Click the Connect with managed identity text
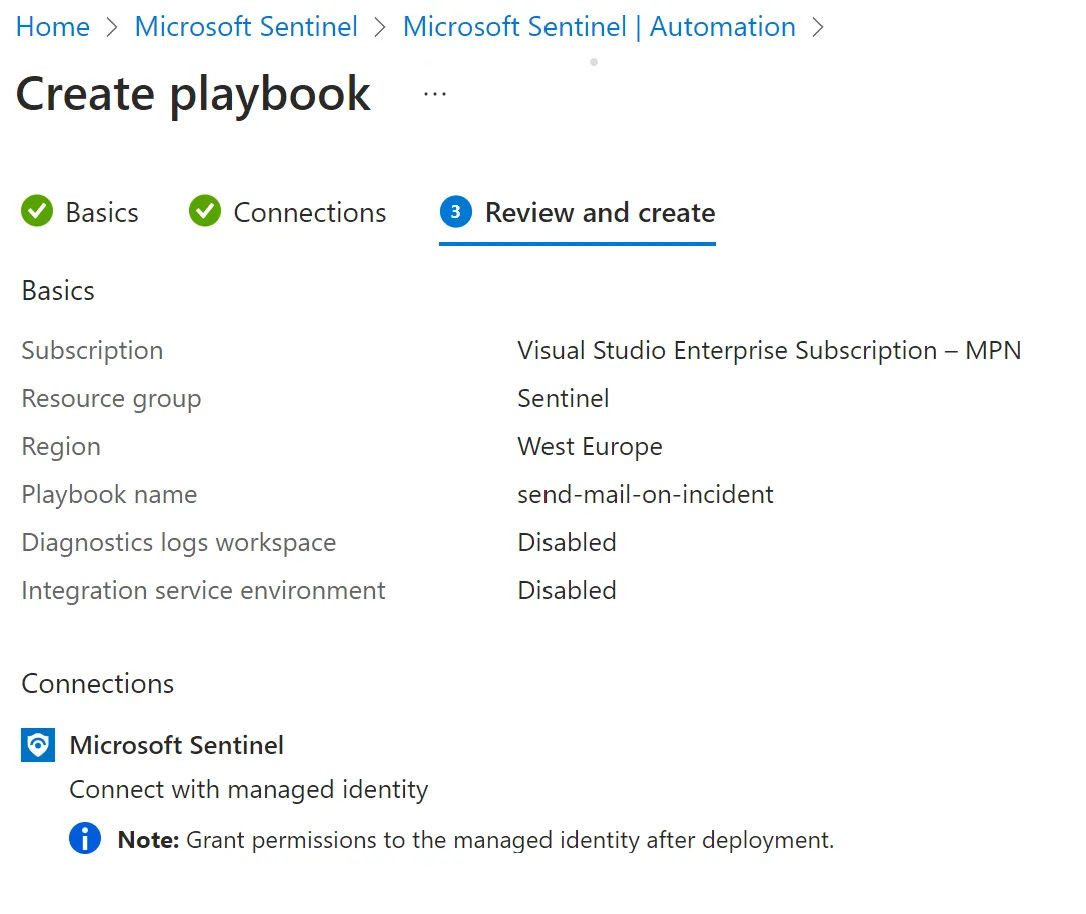Image resolution: width=1086 pixels, height=914 pixels. click(x=248, y=789)
